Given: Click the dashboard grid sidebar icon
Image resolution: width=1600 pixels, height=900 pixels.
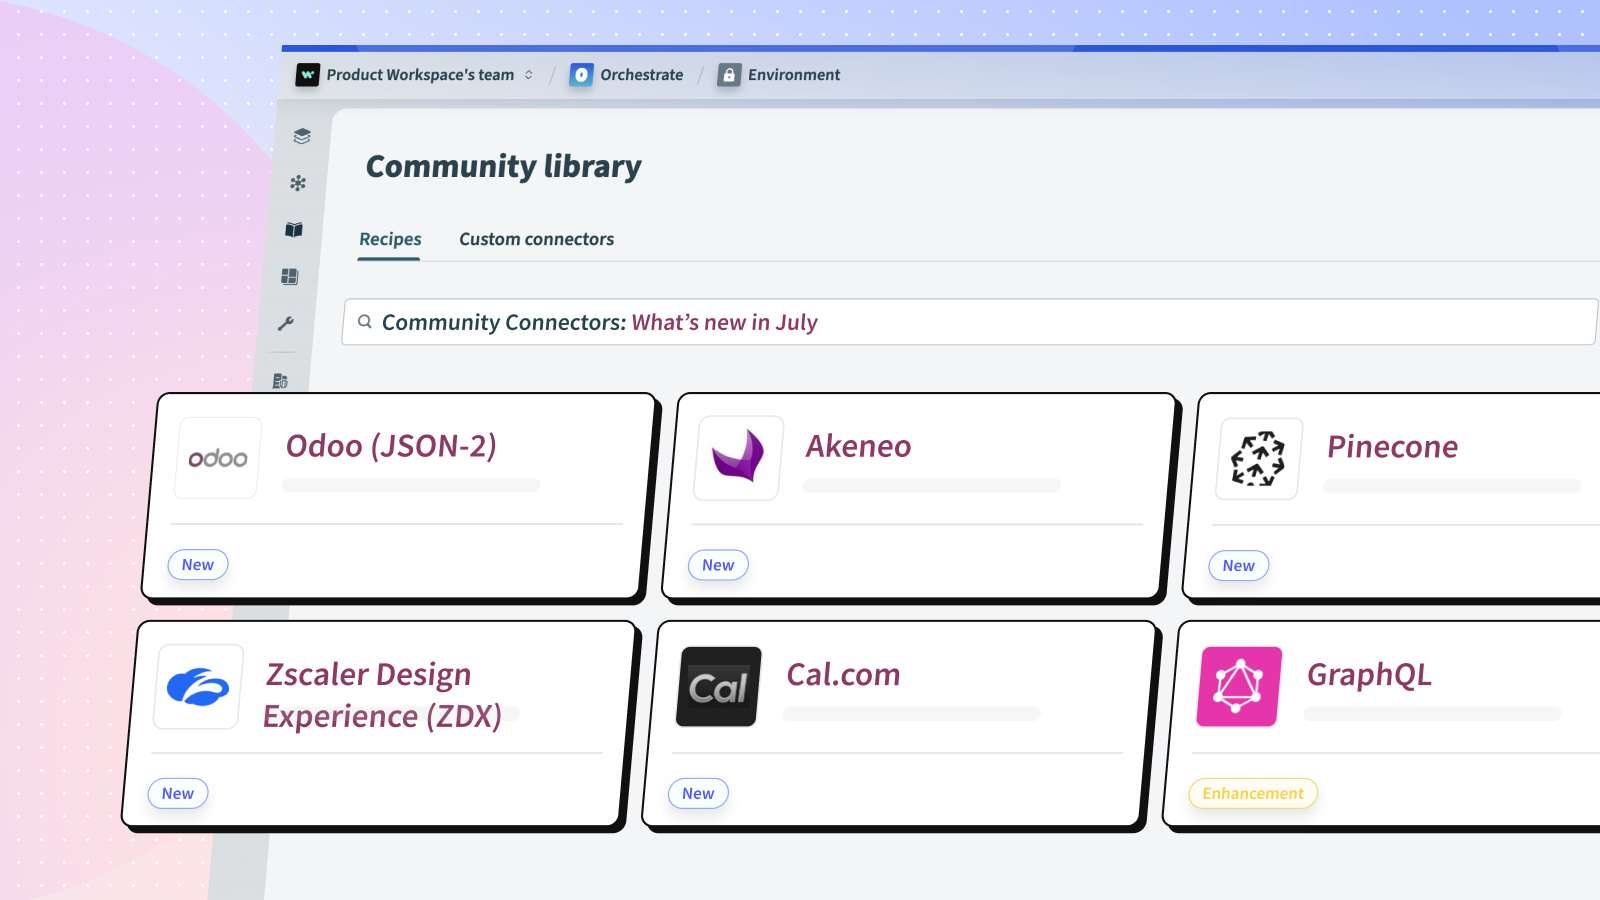Looking at the screenshot, I should point(290,277).
